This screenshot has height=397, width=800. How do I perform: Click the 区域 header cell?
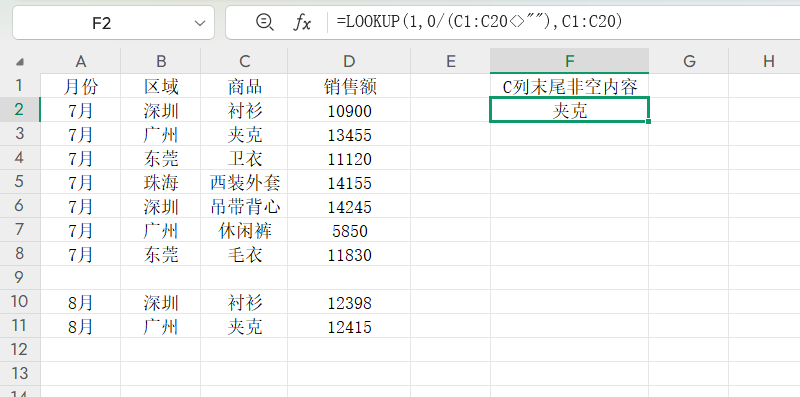[x=161, y=86]
